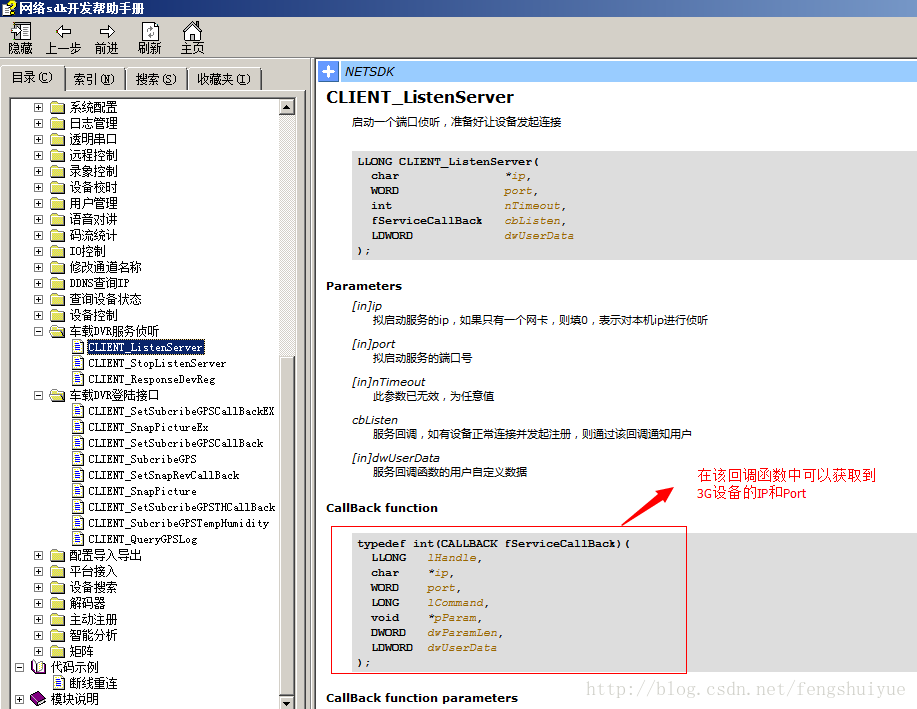
Task: Click the [in]dwUserData parameter name
Action: [x=396, y=458]
